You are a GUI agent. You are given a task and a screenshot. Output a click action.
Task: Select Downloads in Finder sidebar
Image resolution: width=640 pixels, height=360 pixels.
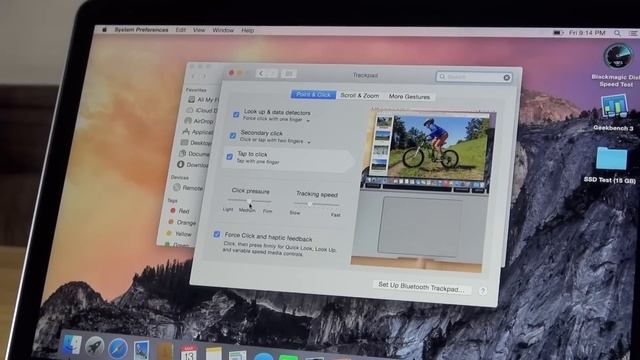pos(192,164)
